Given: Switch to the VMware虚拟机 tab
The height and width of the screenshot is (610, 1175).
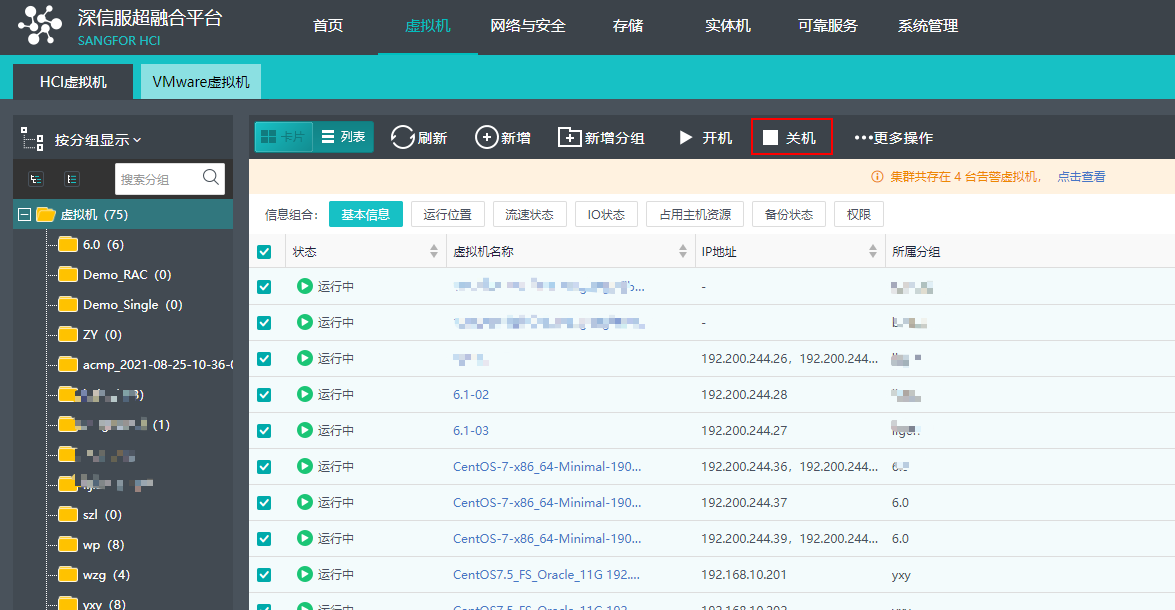Looking at the screenshot, I should (x=200, y=81).
